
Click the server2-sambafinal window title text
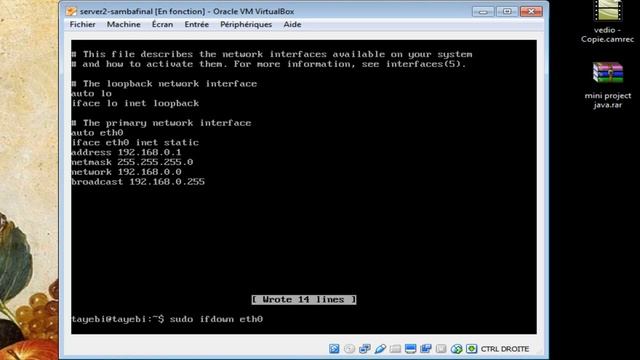[187, 11]
